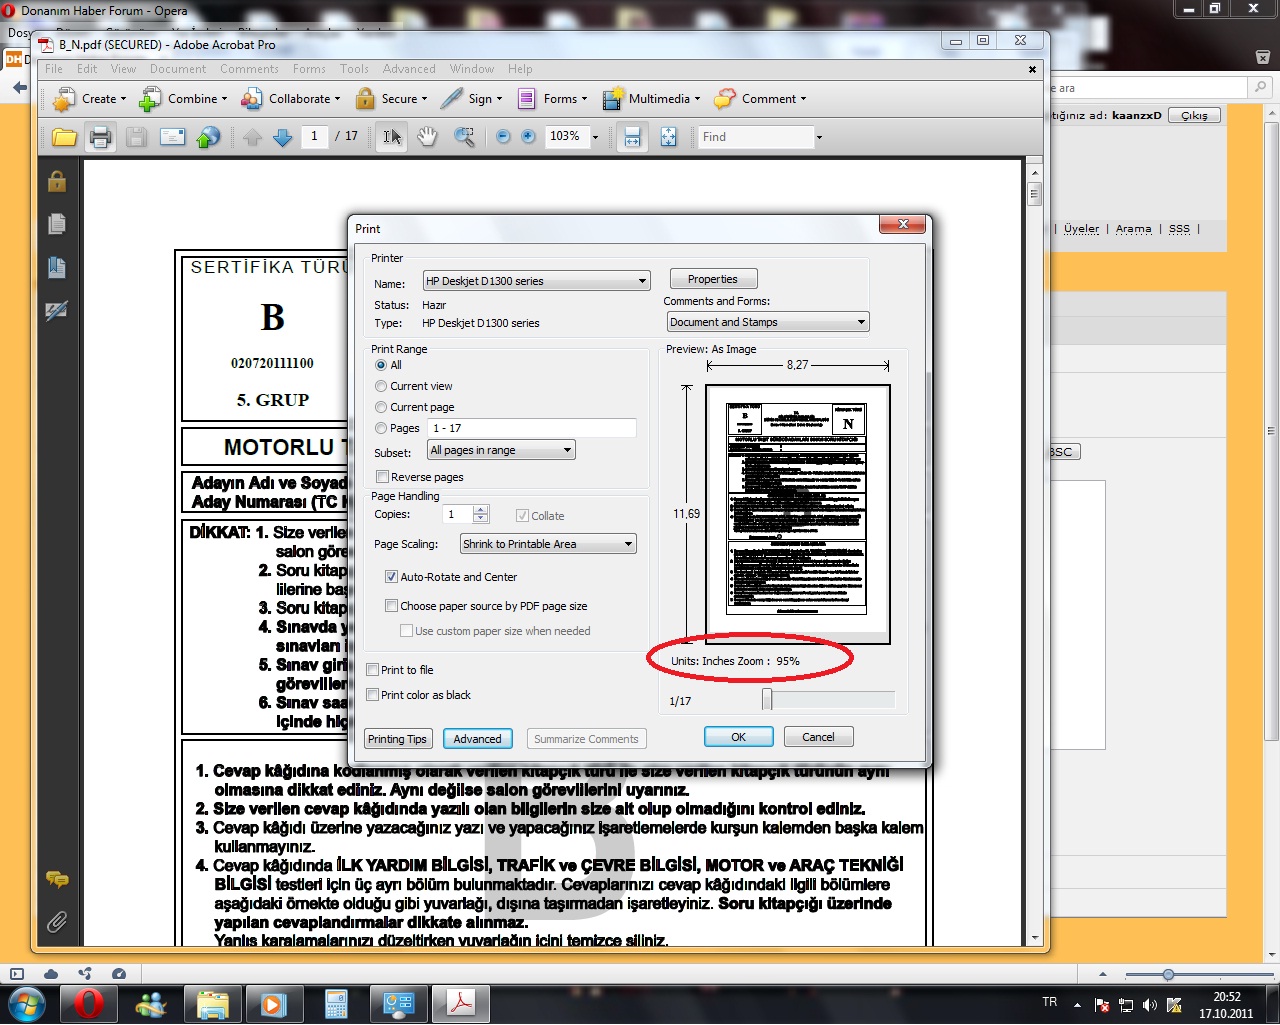Open the Comments and Forms dropdown
Screen dimensions: 1280x1025
(860, 322)
